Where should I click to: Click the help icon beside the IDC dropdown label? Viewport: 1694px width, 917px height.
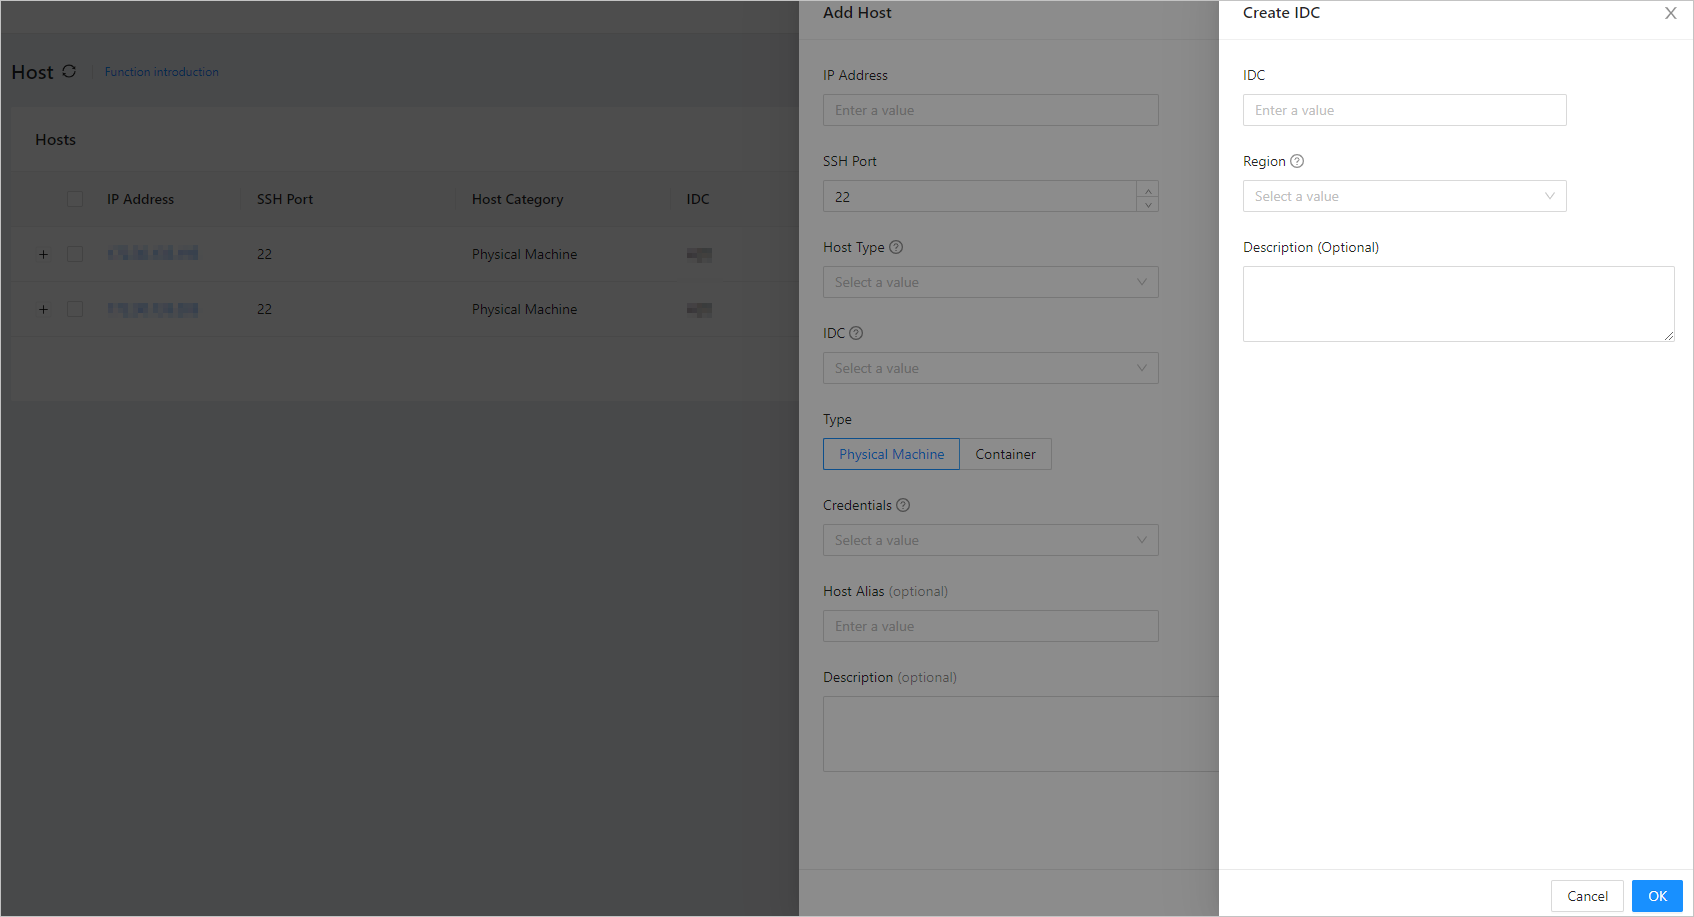(856, 333)
